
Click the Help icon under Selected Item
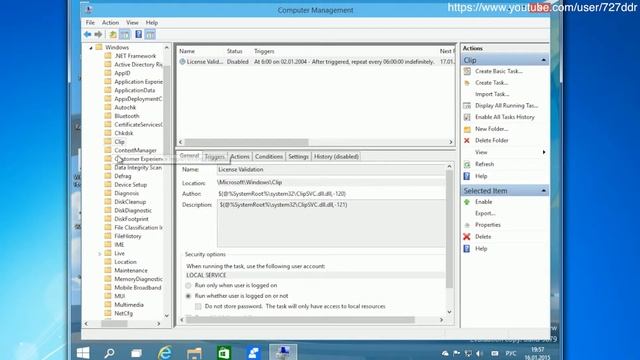[467, 249]
